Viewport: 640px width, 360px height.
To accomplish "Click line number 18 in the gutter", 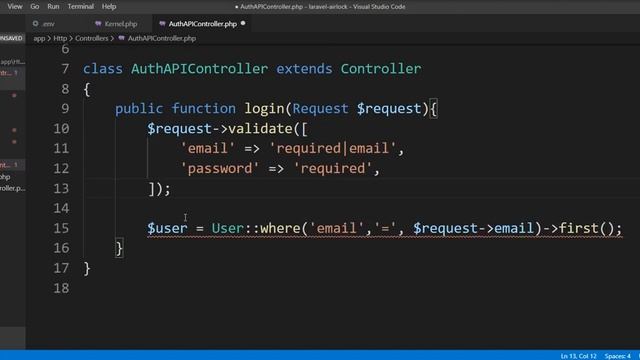I will point(61,289).
